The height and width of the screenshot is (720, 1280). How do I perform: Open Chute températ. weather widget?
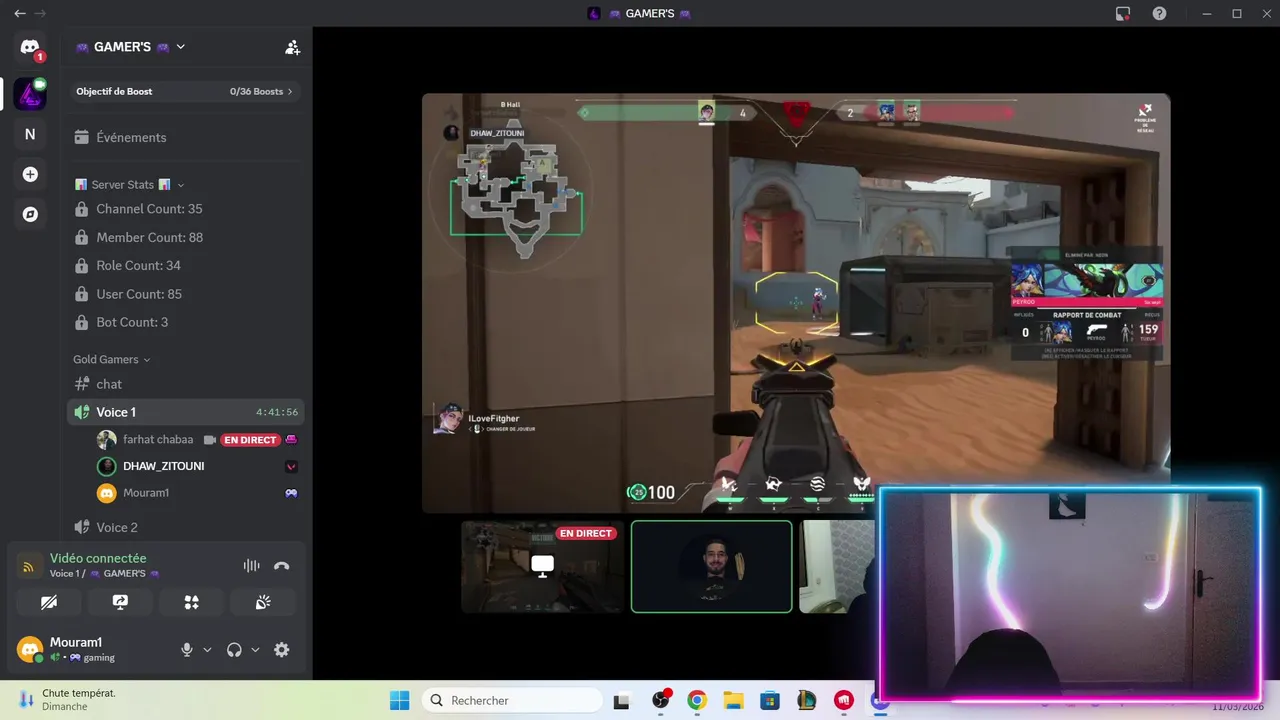[68, 699]
